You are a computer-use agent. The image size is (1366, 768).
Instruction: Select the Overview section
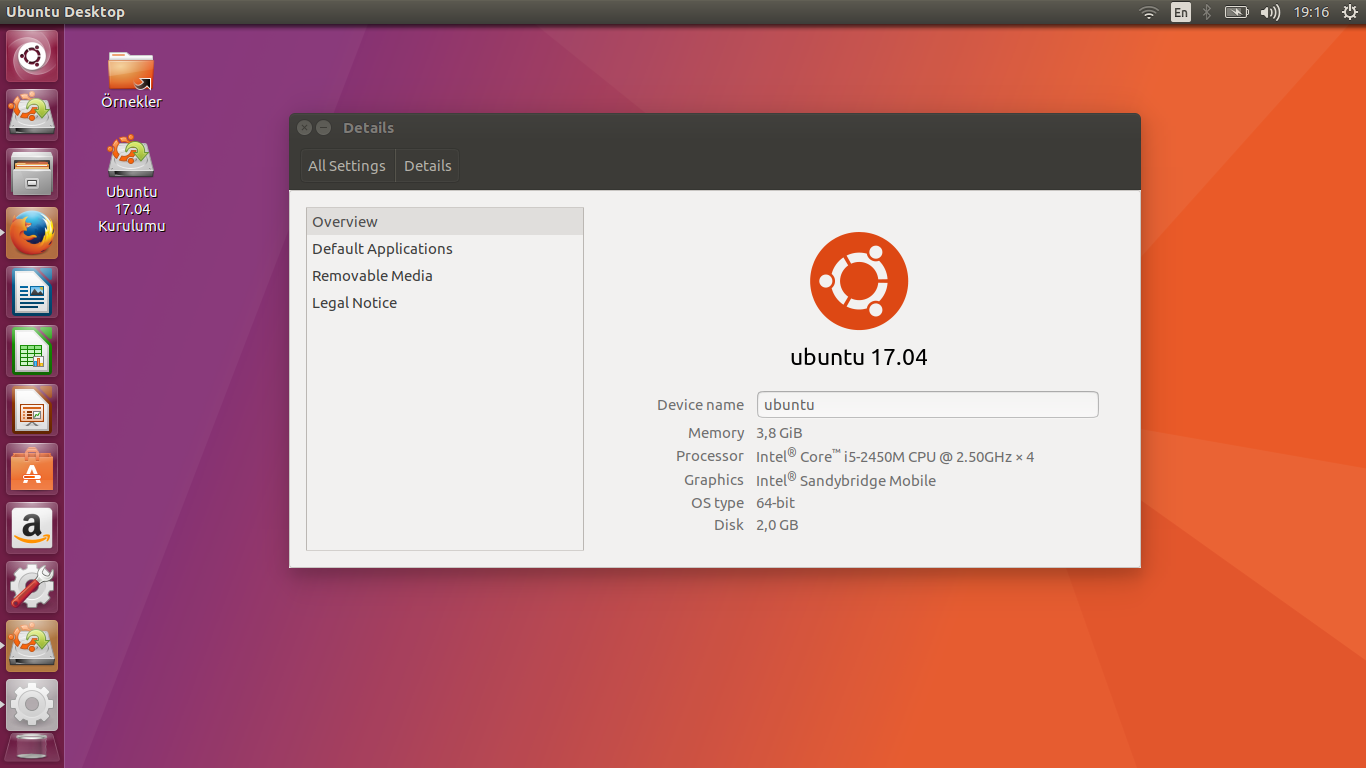[445, 222]
